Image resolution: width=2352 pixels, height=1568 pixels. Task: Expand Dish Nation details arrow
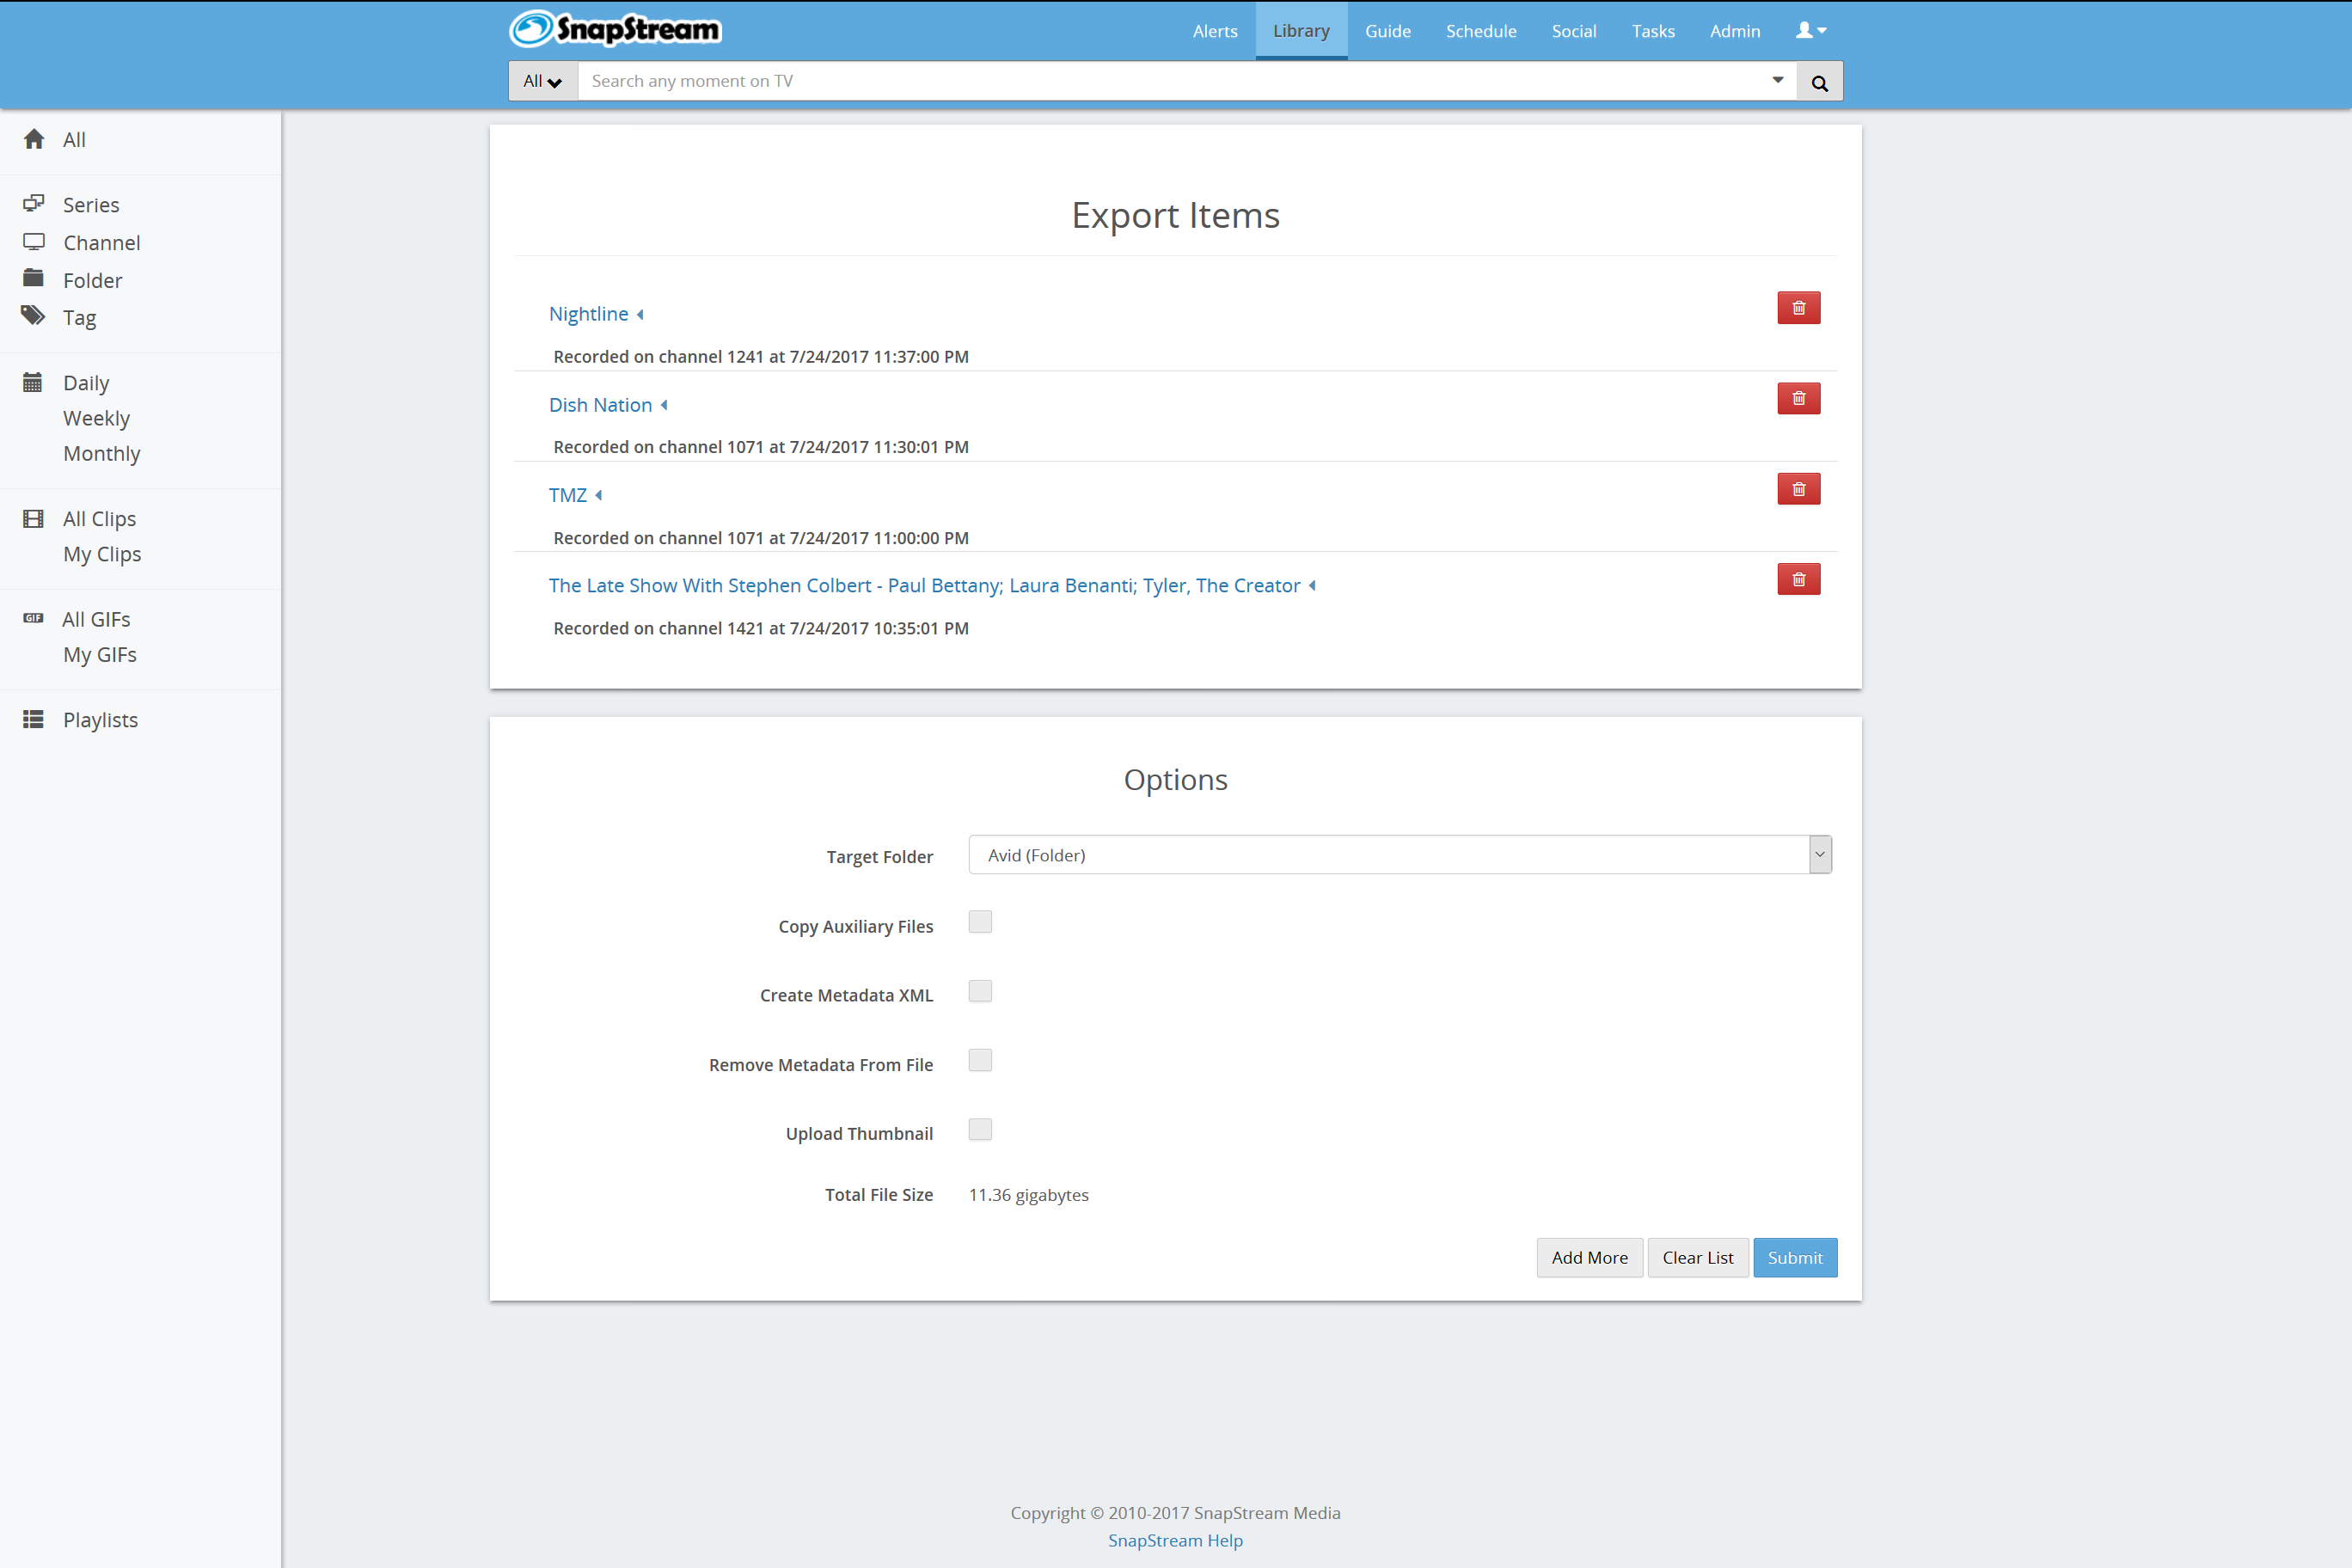(x=664, y=405)
